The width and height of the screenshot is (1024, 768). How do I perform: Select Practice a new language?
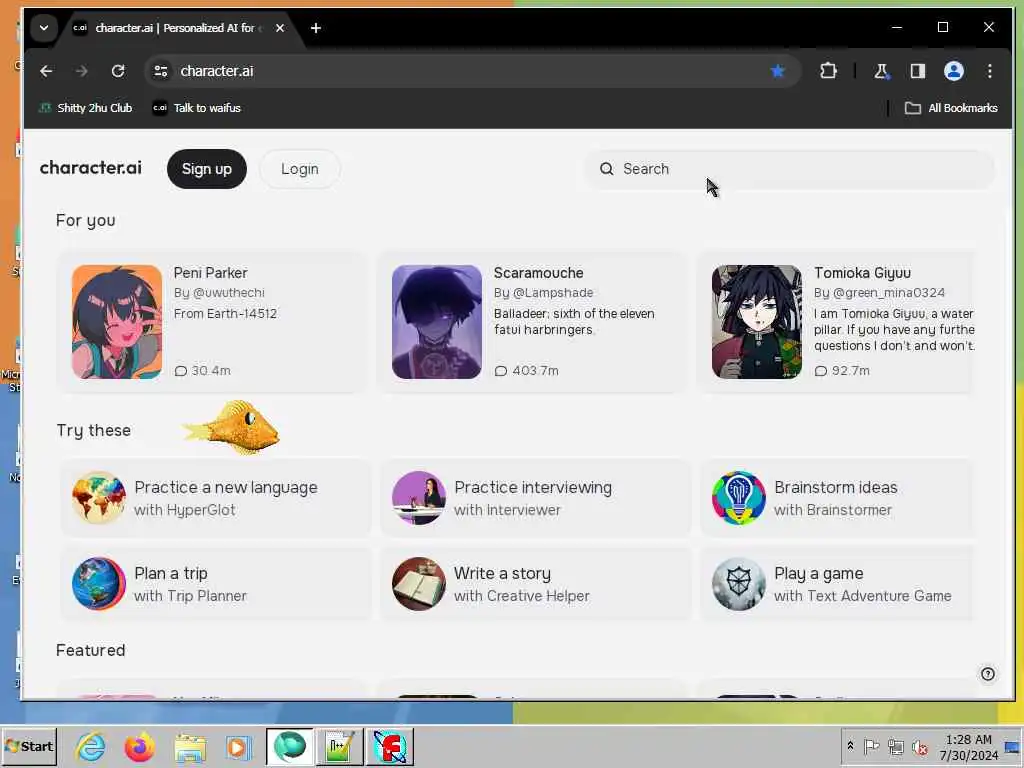(x=226, y=487)
